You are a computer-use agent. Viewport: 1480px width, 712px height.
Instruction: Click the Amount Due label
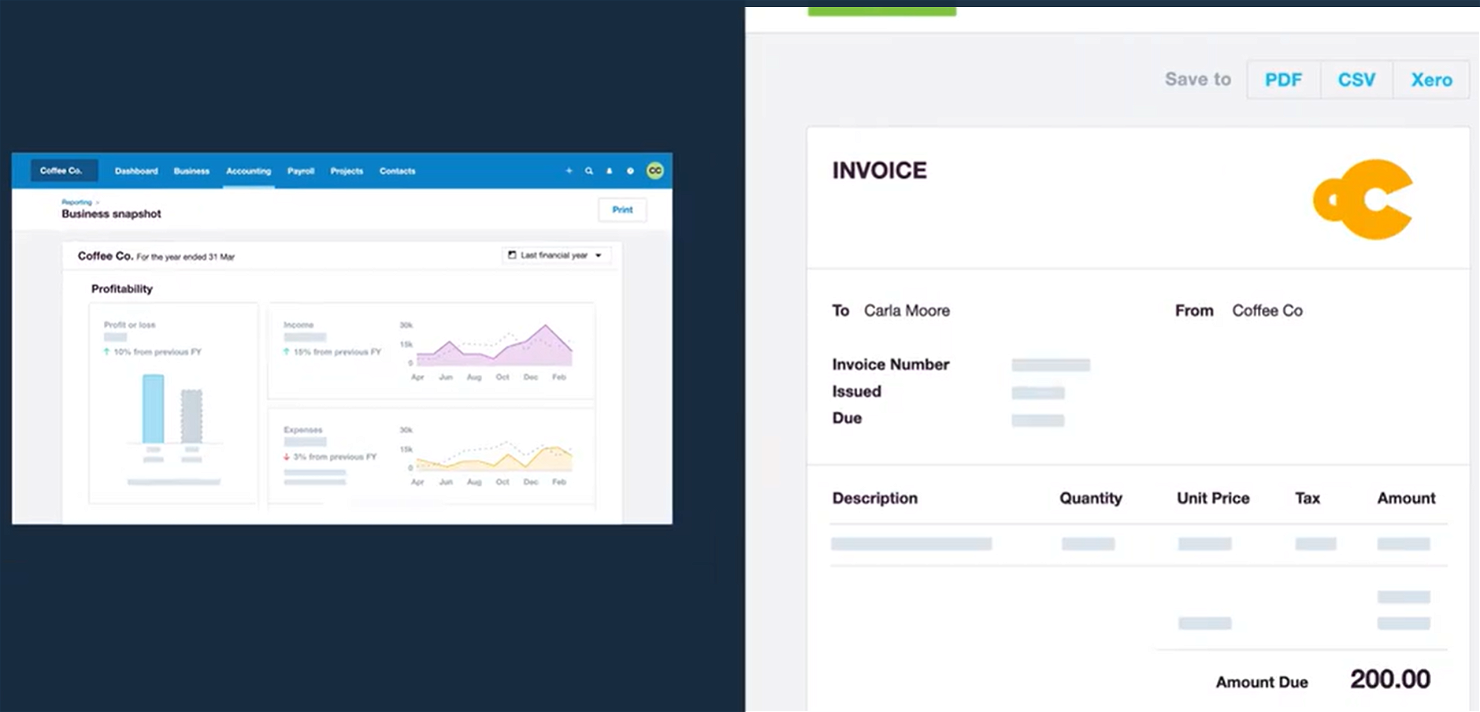point(1262,682)
